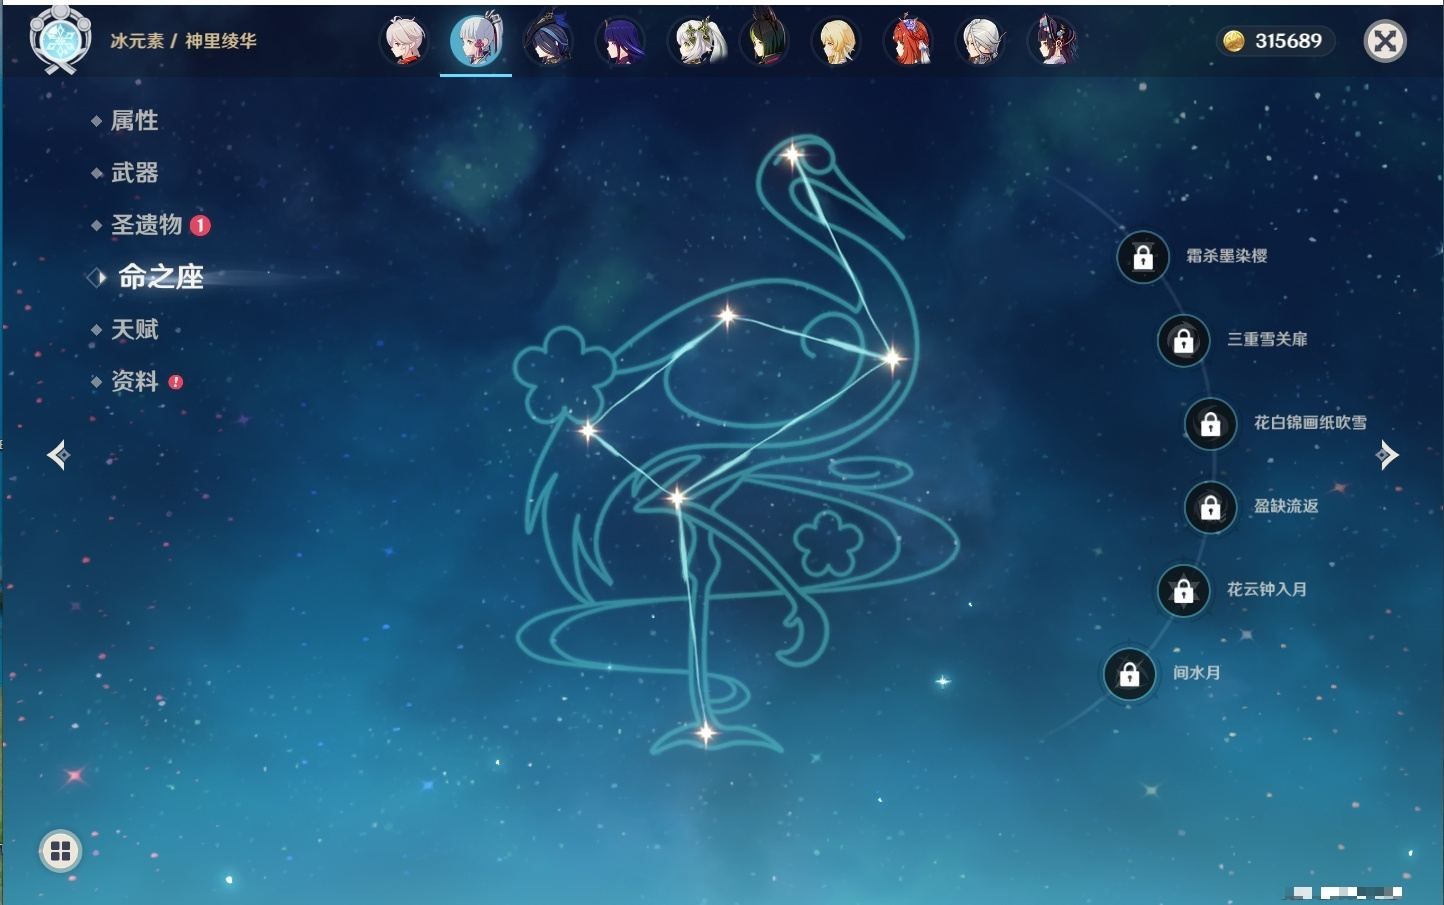Click the 315689 Mora balance
The image size is (1444, 905).
pos(1288,41)
